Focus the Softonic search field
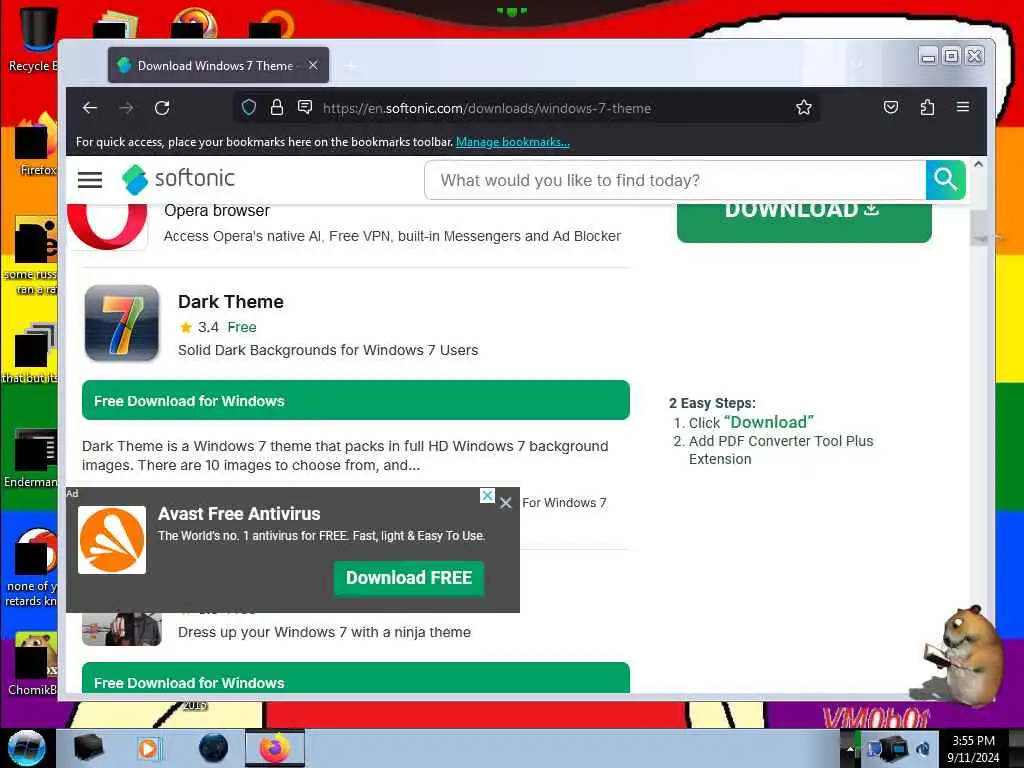This screenshot has height=768, width=1024. [675, 180]
